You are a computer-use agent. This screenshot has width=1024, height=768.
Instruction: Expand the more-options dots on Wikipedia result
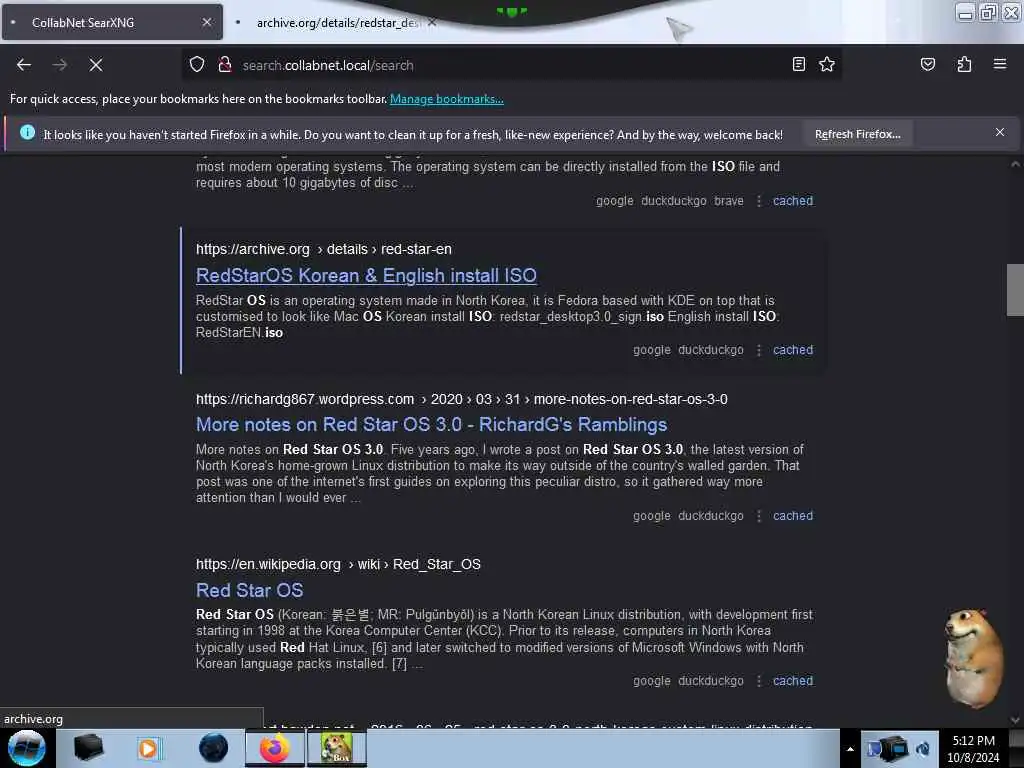(758, 682)
